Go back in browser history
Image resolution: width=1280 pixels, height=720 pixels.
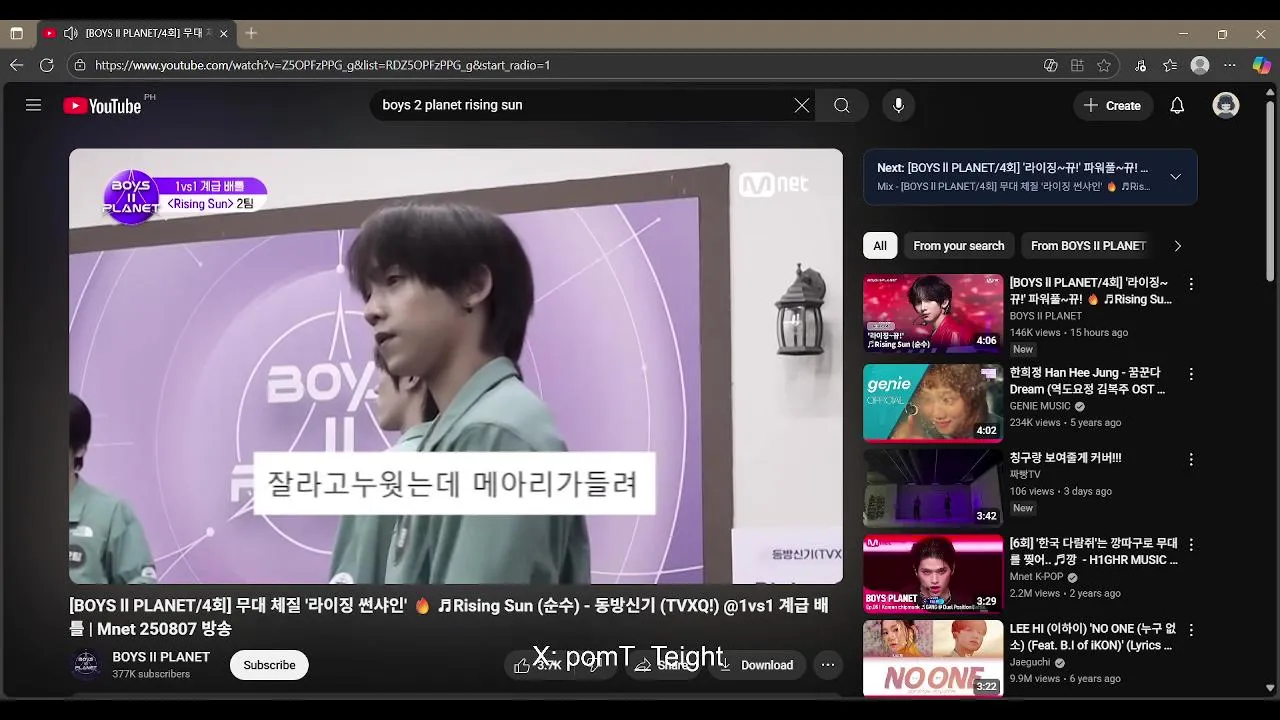coord(17,65)
